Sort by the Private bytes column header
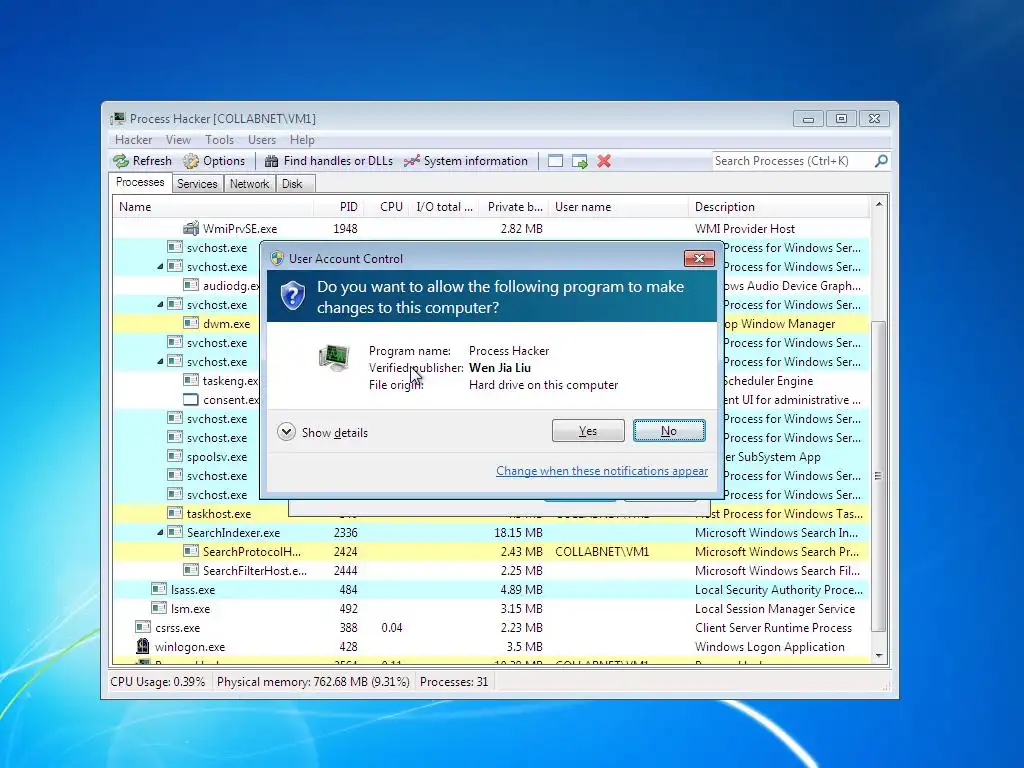Screen dimensions: 1024x768 coord(515,207)
